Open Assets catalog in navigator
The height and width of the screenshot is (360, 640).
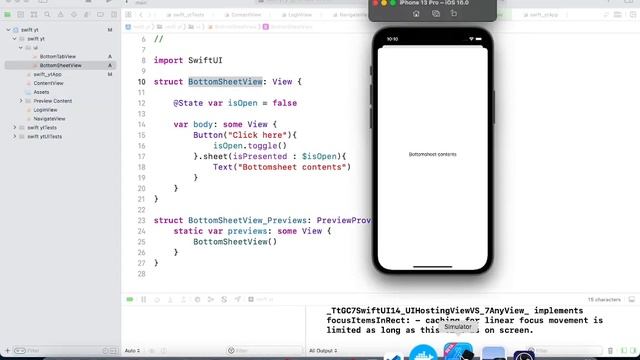click(x=41, y=92)
